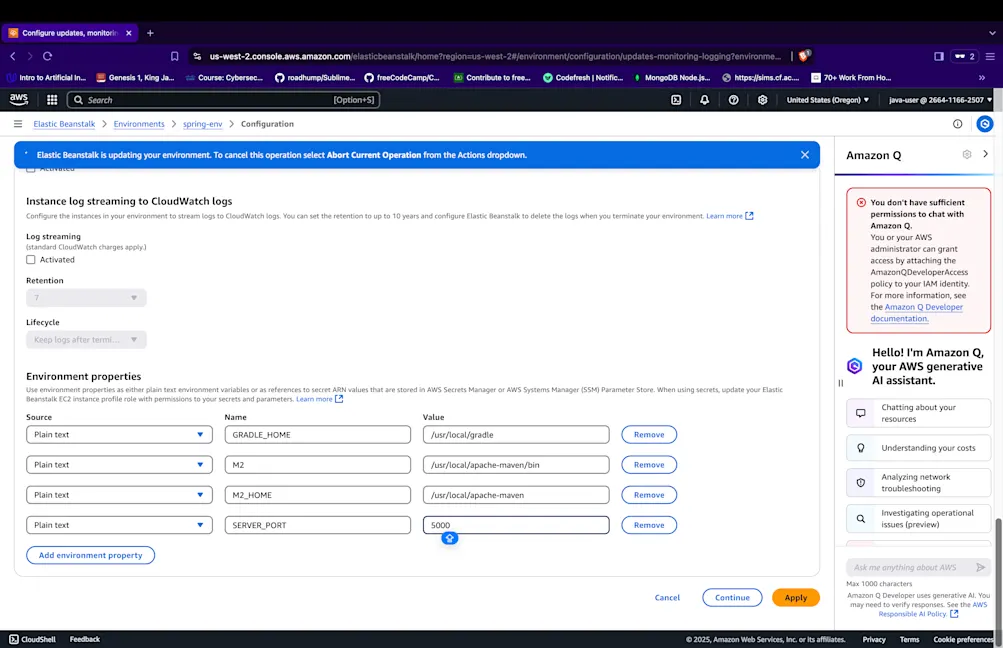Screen dimensions: 1003x648
Task: Click the floating blue badge below Value field
Action: coord(450,539)
